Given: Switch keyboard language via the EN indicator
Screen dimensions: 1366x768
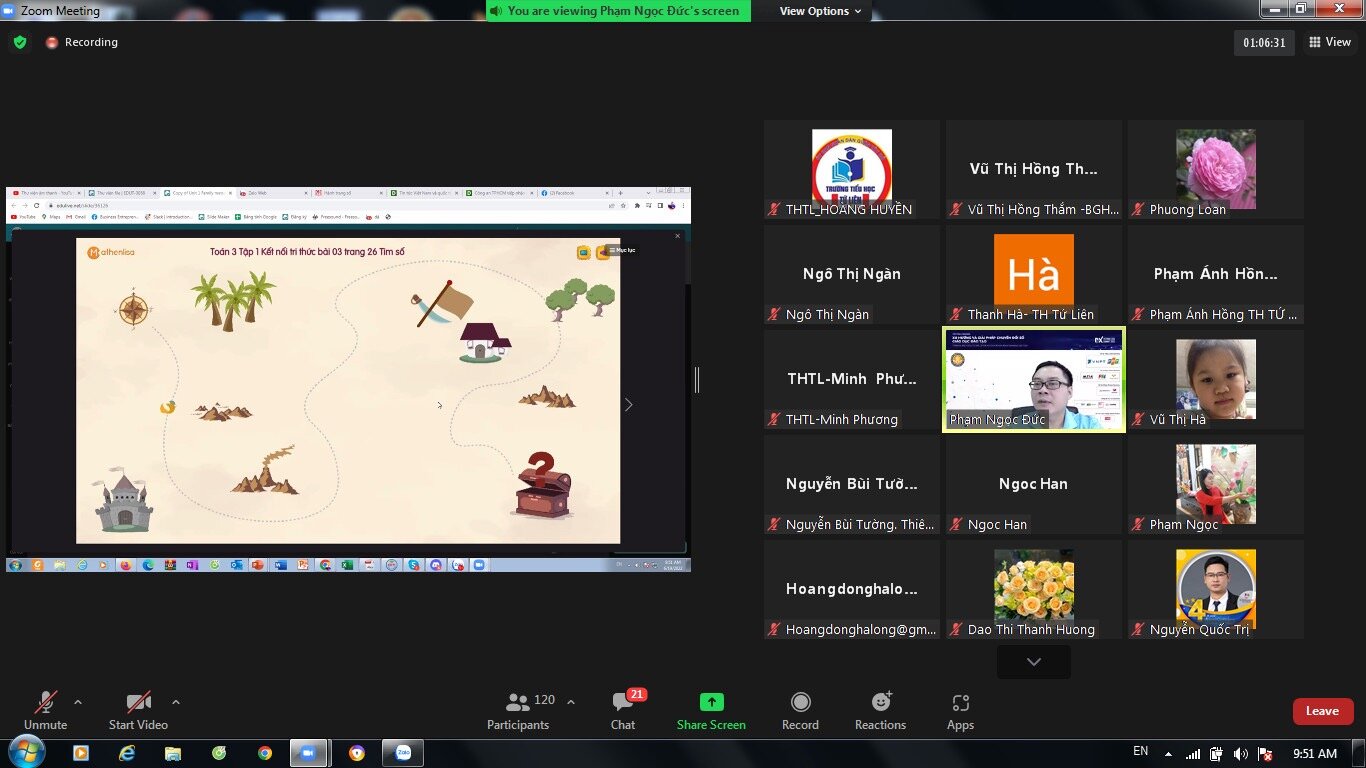Looking at the screenshot, I should coord(1140,751).
